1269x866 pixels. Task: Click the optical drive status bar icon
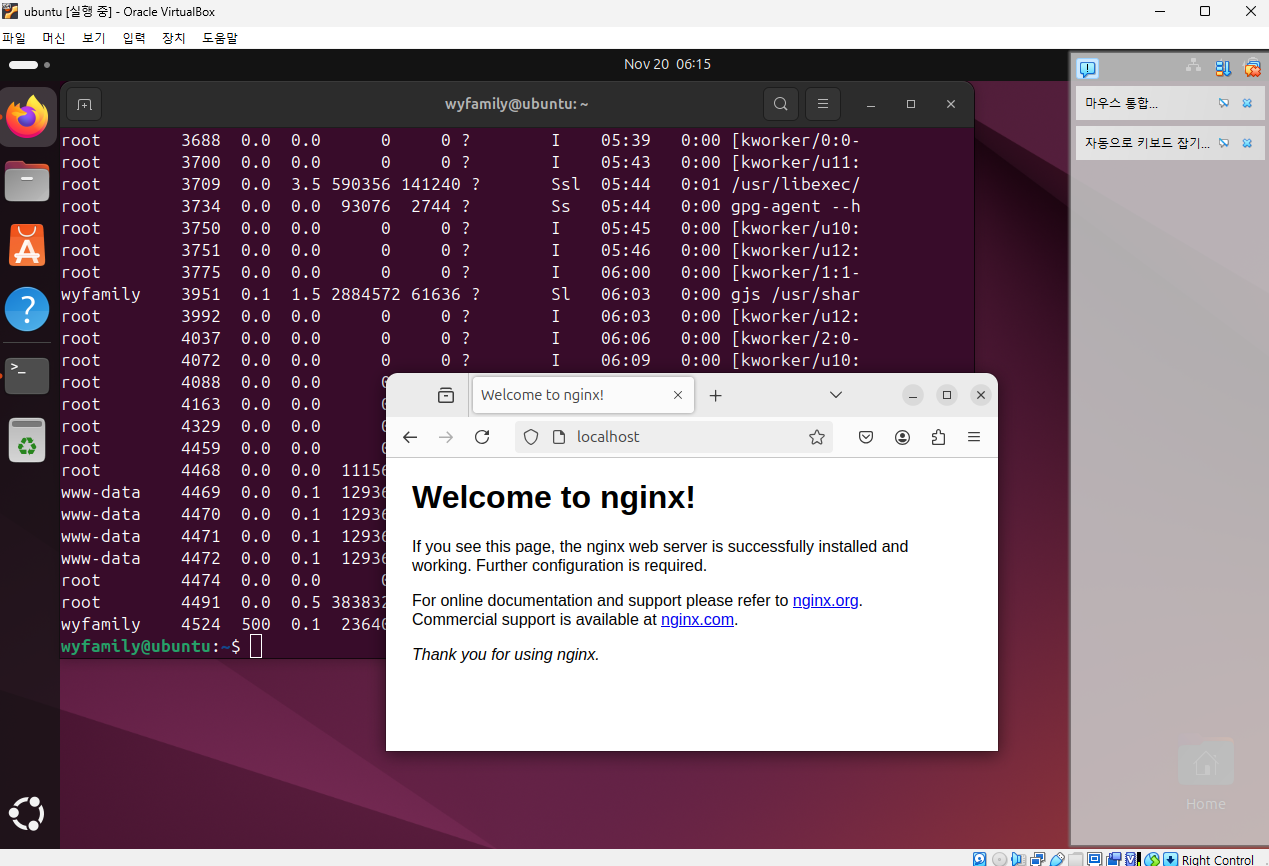pos(999,859)
